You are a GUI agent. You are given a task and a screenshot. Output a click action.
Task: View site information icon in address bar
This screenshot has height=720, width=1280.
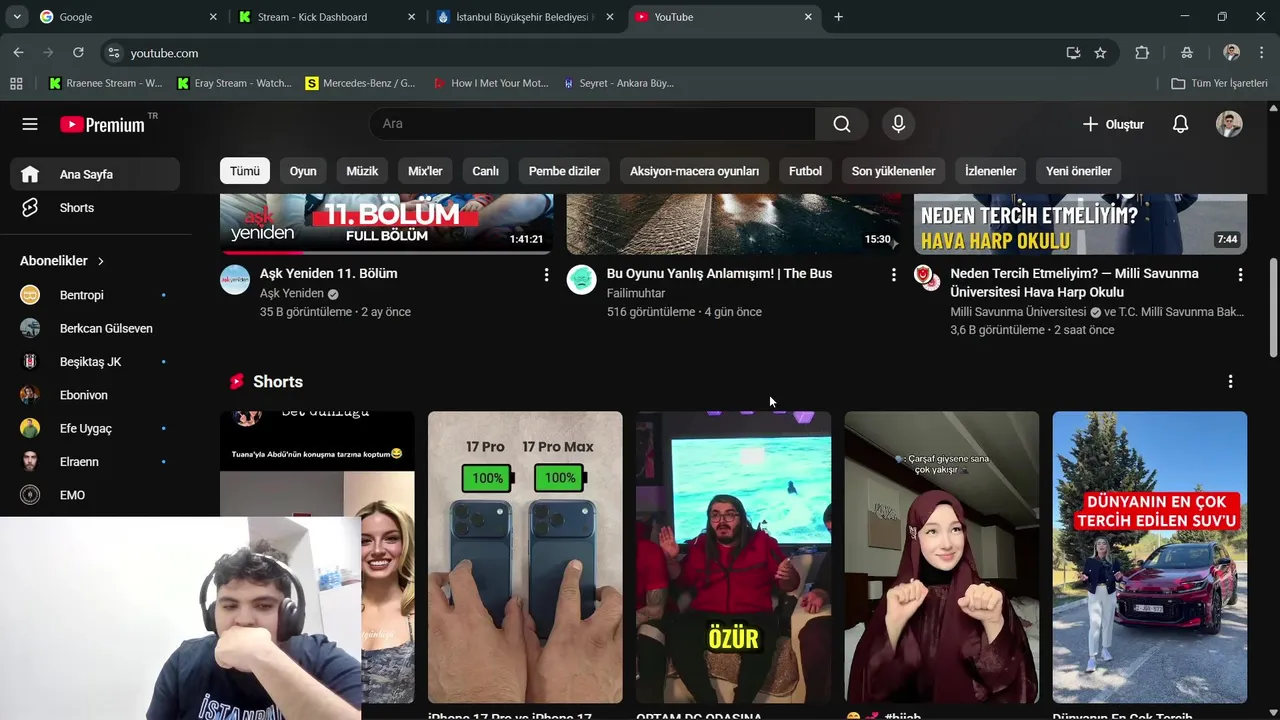pyautogui.click(x=114, y=53)
